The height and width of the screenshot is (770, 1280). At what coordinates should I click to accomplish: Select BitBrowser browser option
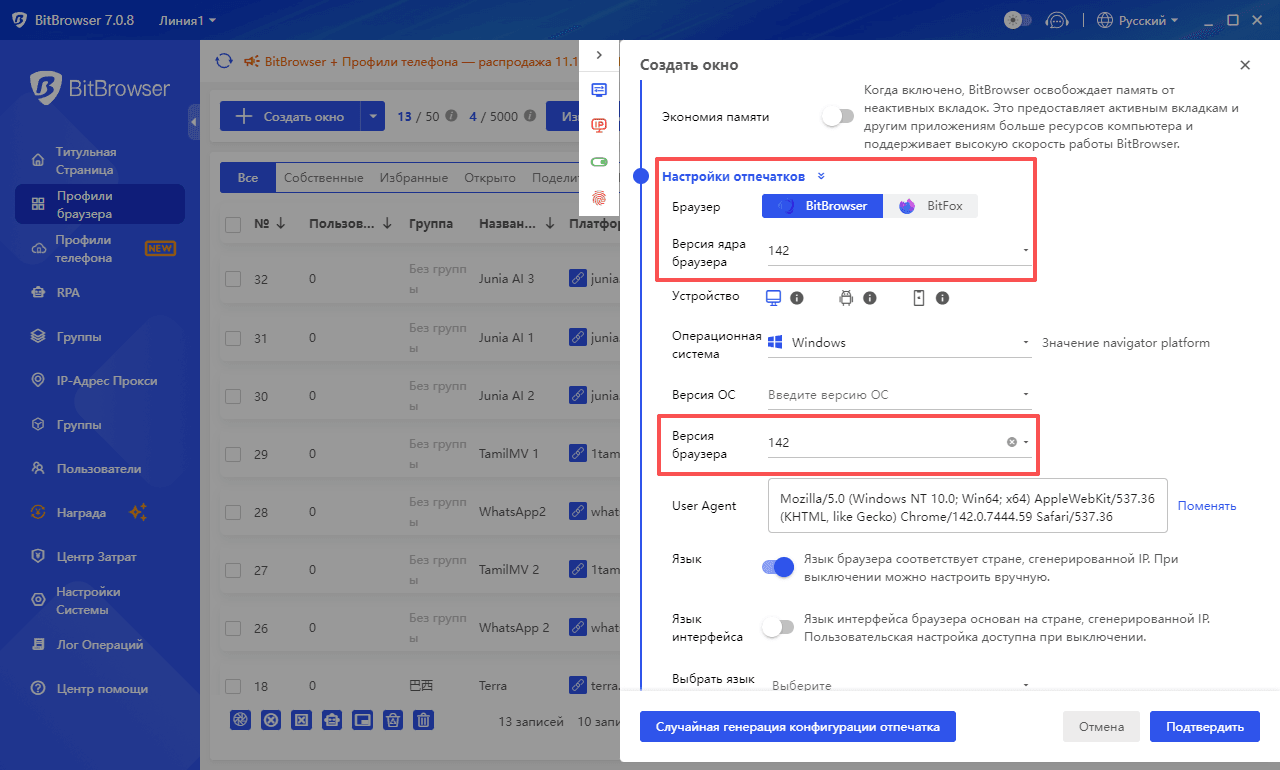click(x=823, y=206)
